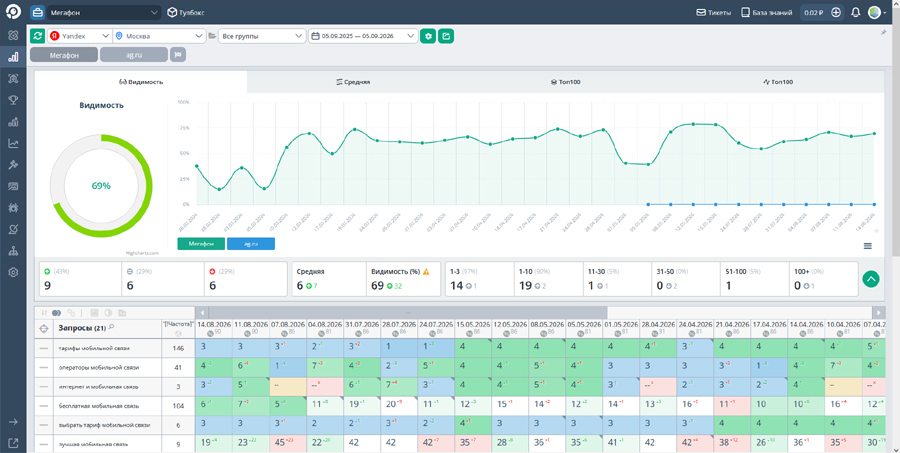
Task: Open the Все группы dropdown
Action: pos(262,36)
